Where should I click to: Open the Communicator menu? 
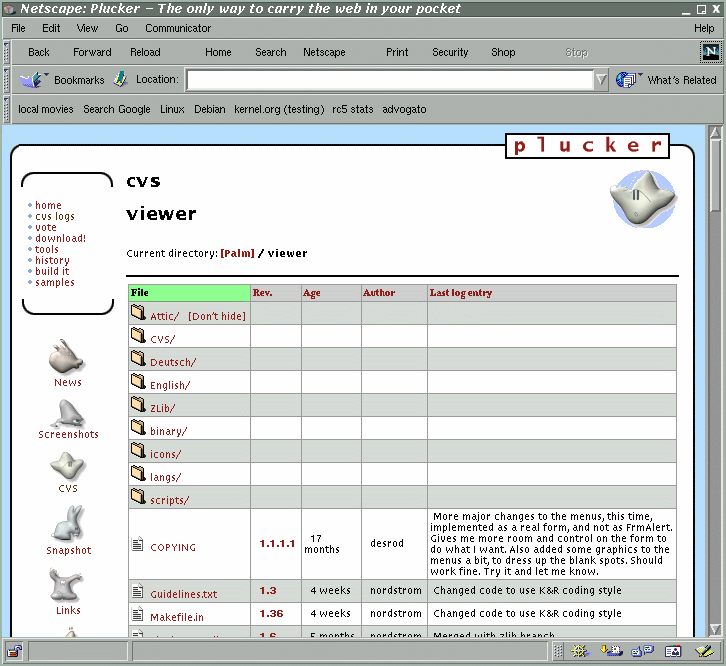pos(178,28)
